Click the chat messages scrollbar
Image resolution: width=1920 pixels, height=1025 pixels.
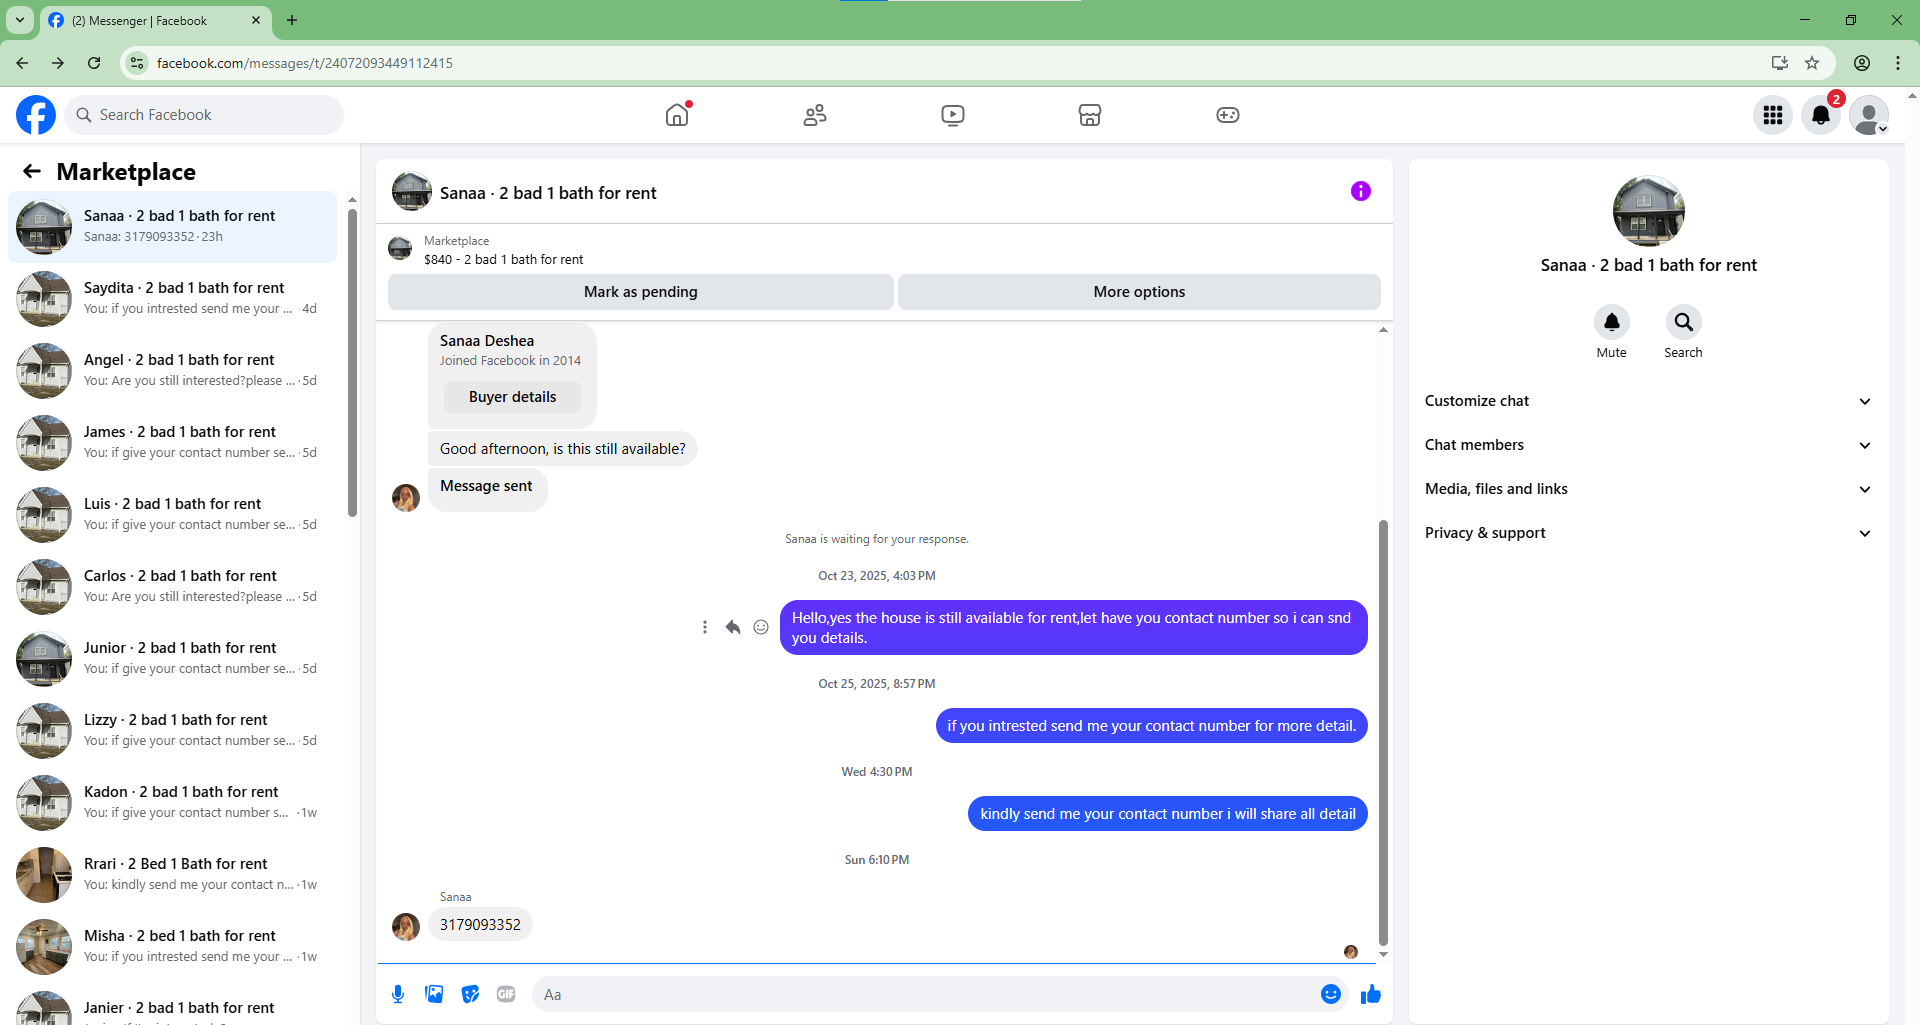pyautogui.click(x=1383, y=732)
